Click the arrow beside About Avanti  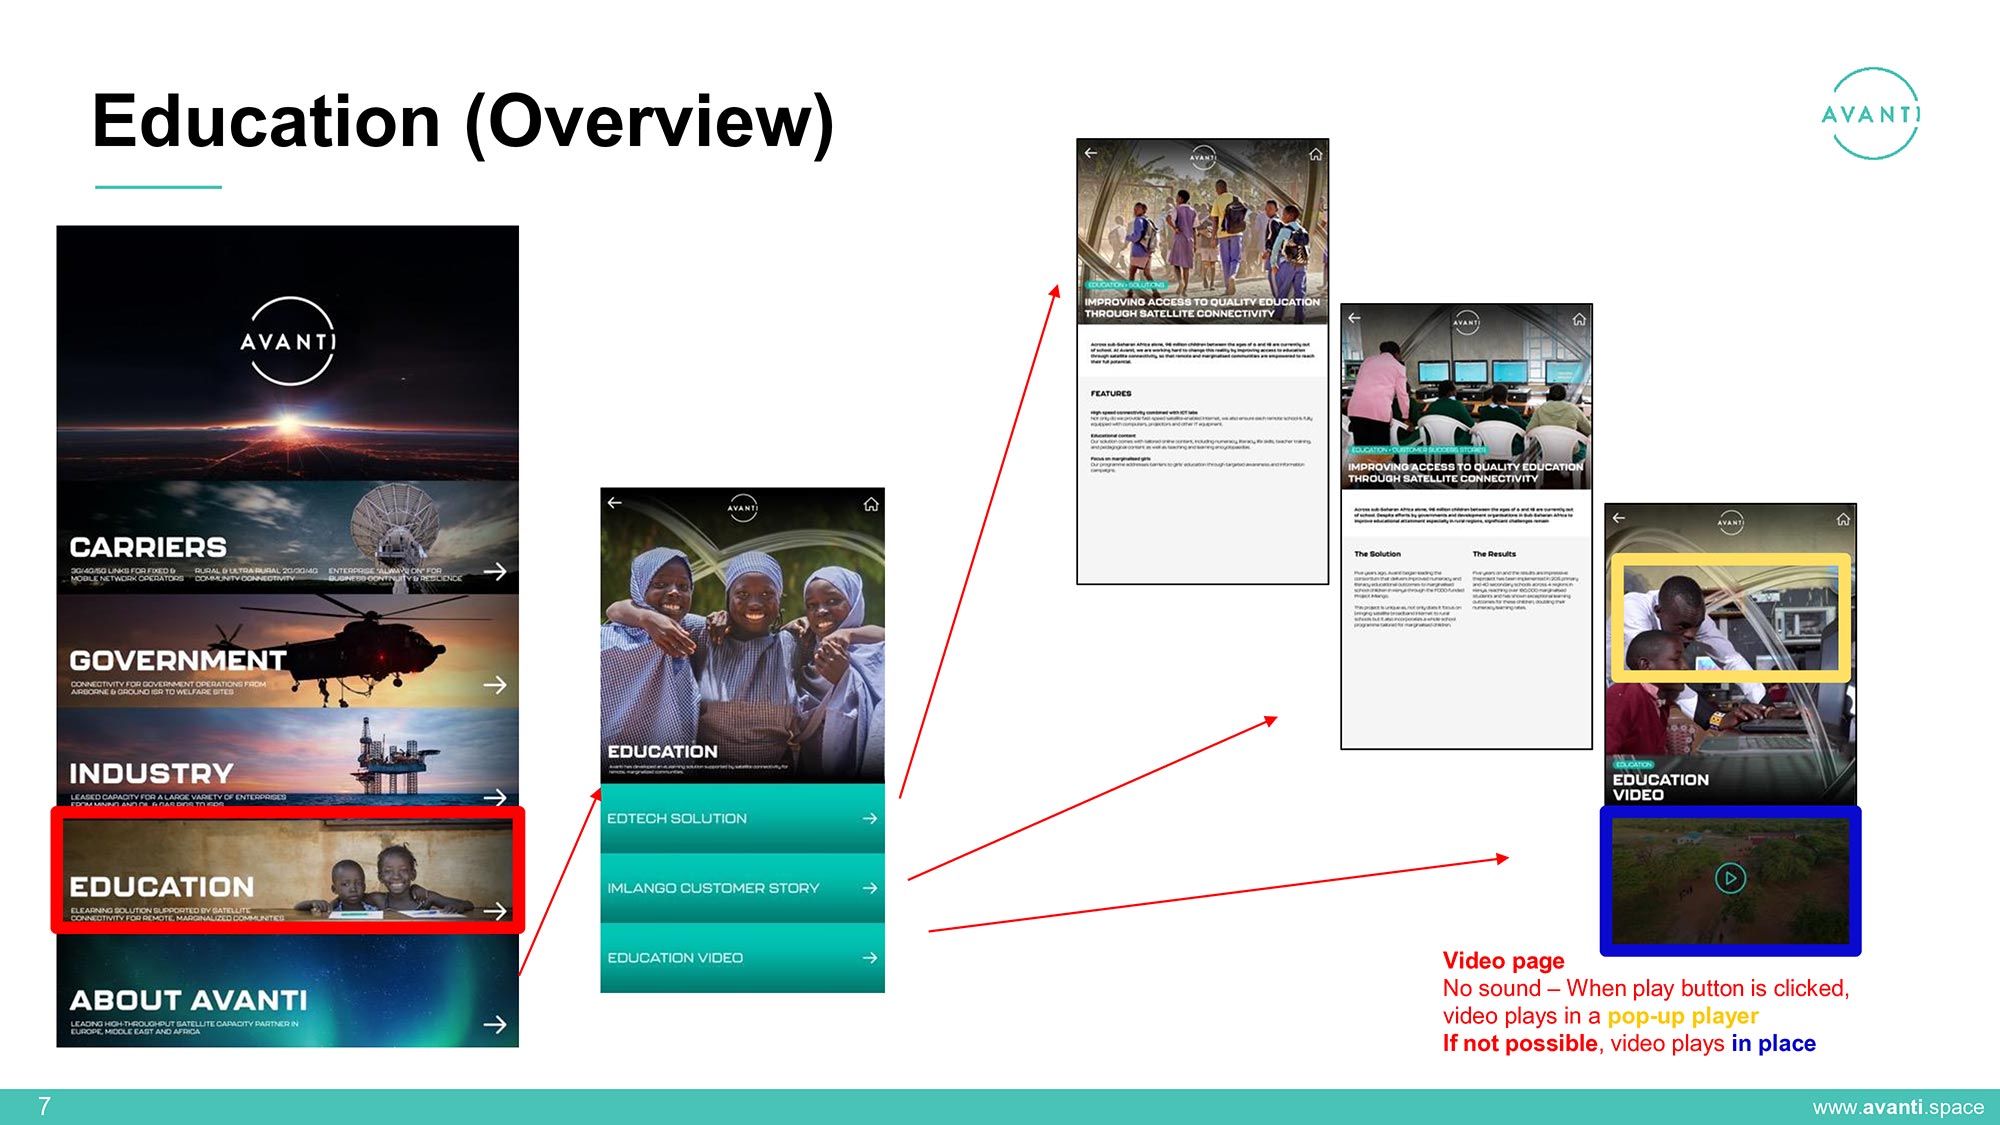tap(495, 1024)
